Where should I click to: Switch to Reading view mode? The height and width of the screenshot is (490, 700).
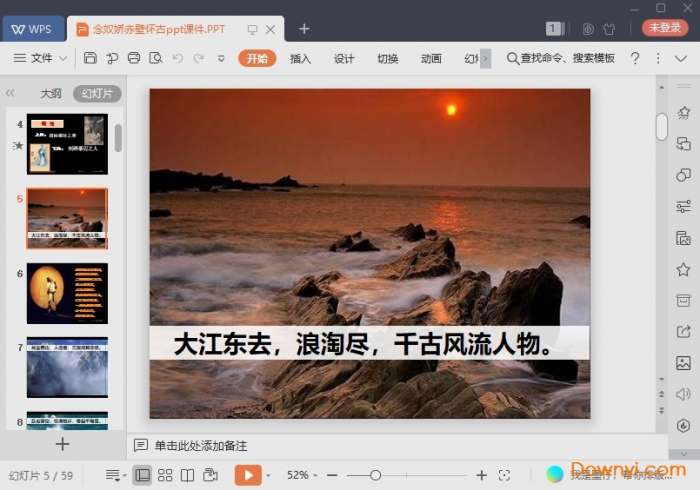(187, 475)
